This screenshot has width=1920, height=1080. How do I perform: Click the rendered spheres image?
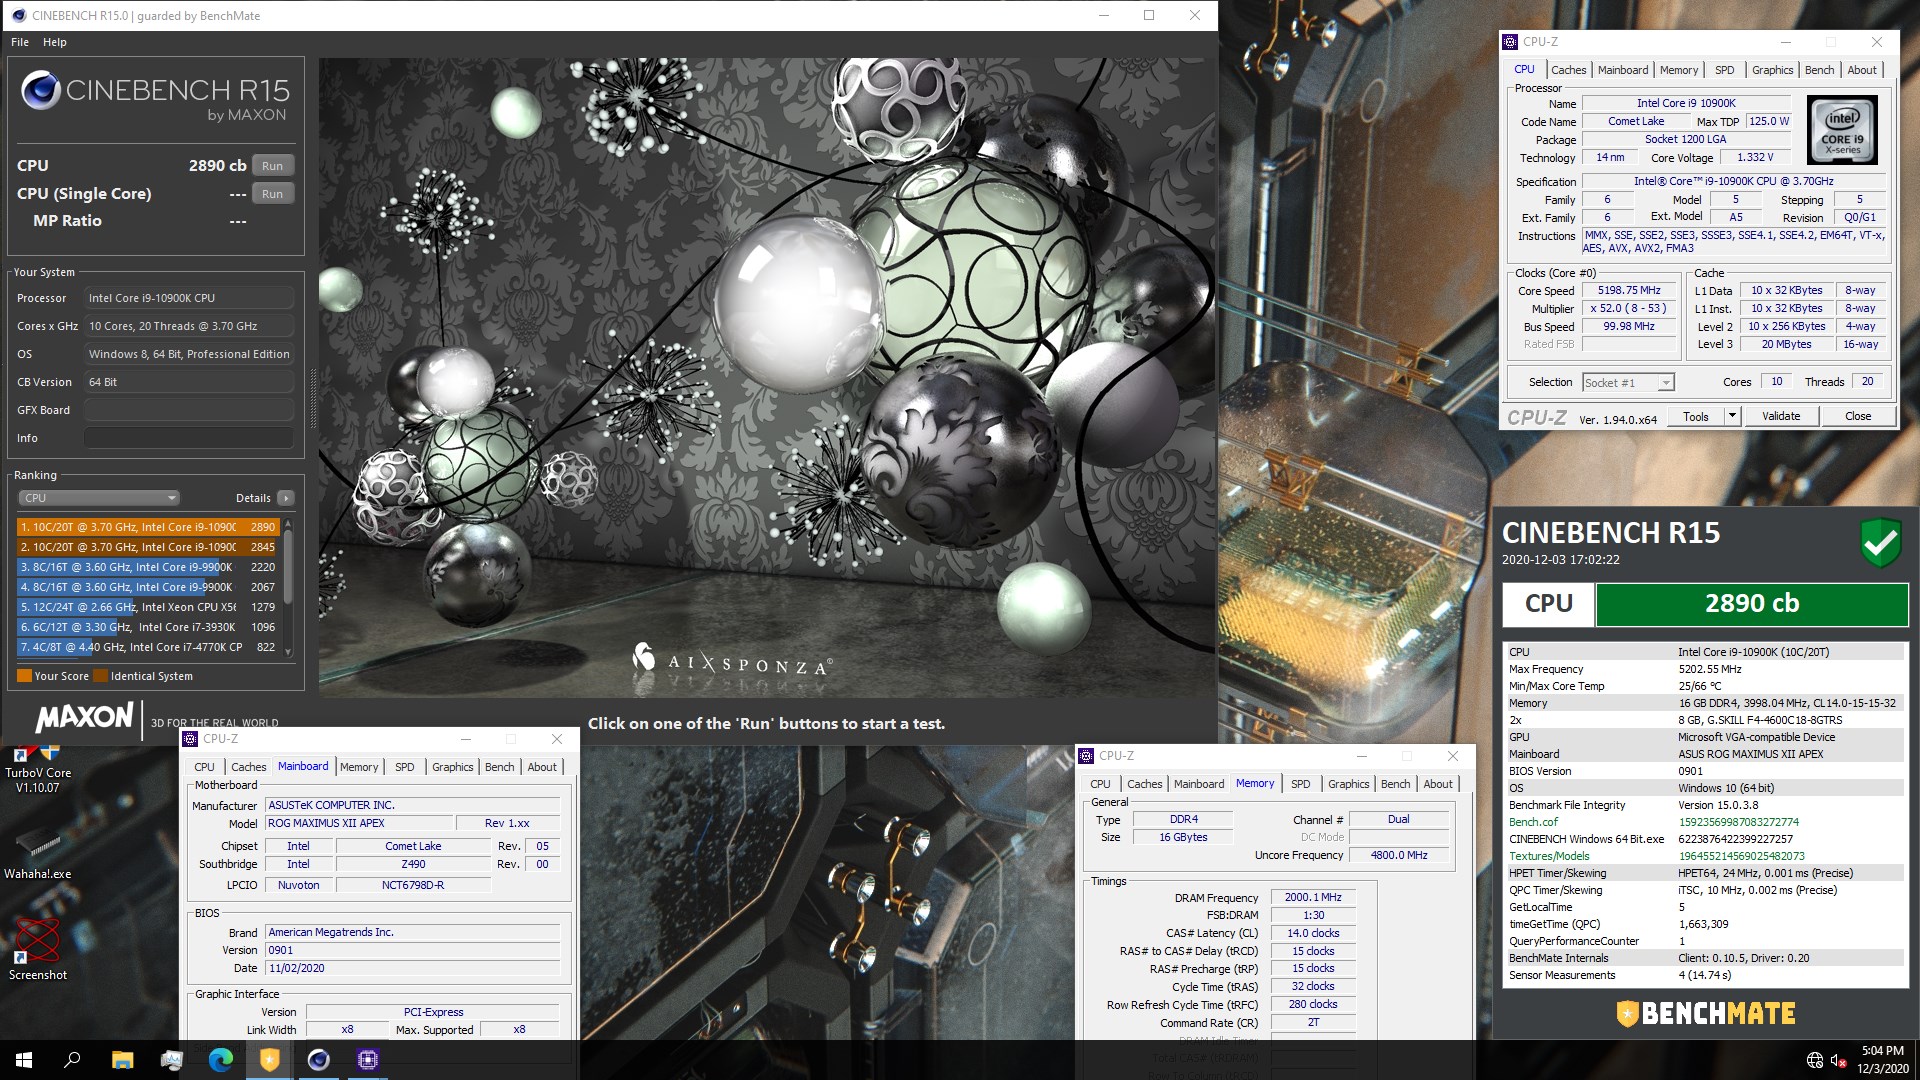(x=766, y=377)
